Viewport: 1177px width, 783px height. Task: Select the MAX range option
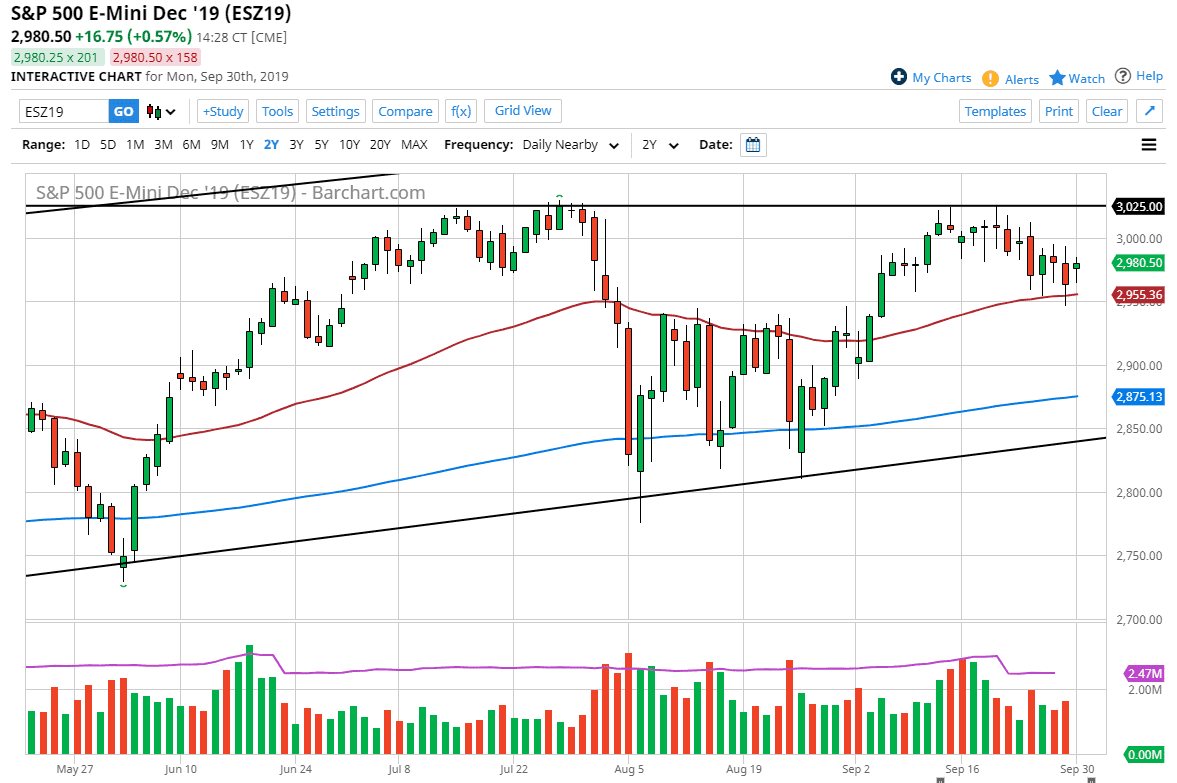click(x=414, y=145)
